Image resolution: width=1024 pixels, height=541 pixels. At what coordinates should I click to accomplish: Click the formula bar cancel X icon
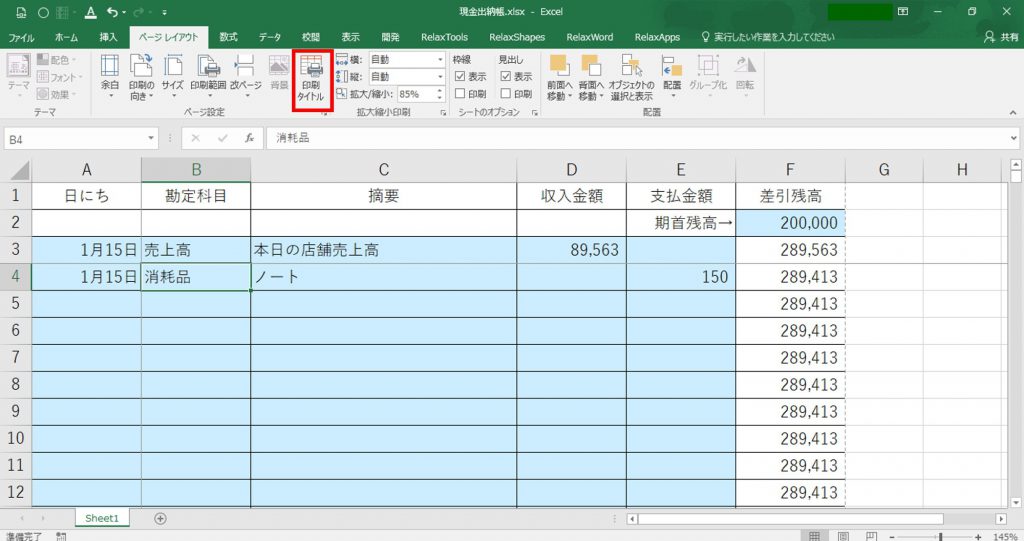click(195, 138)
